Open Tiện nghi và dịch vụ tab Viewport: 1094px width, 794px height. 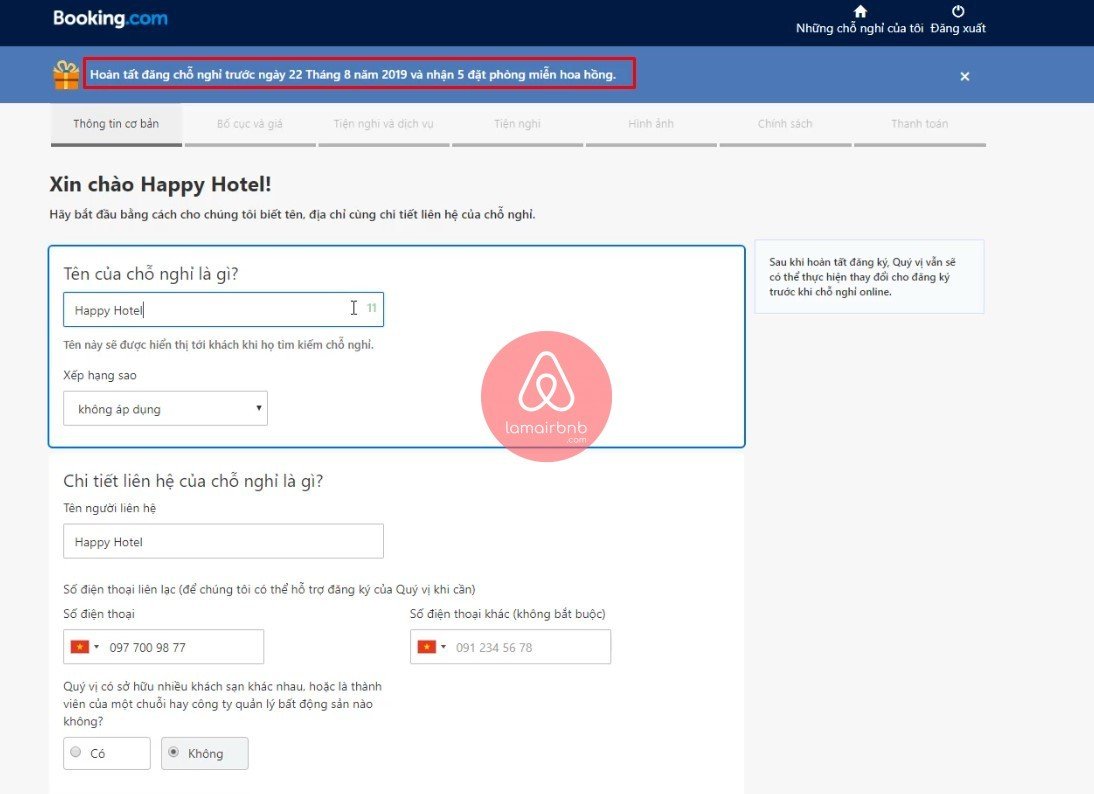point(383,123)
